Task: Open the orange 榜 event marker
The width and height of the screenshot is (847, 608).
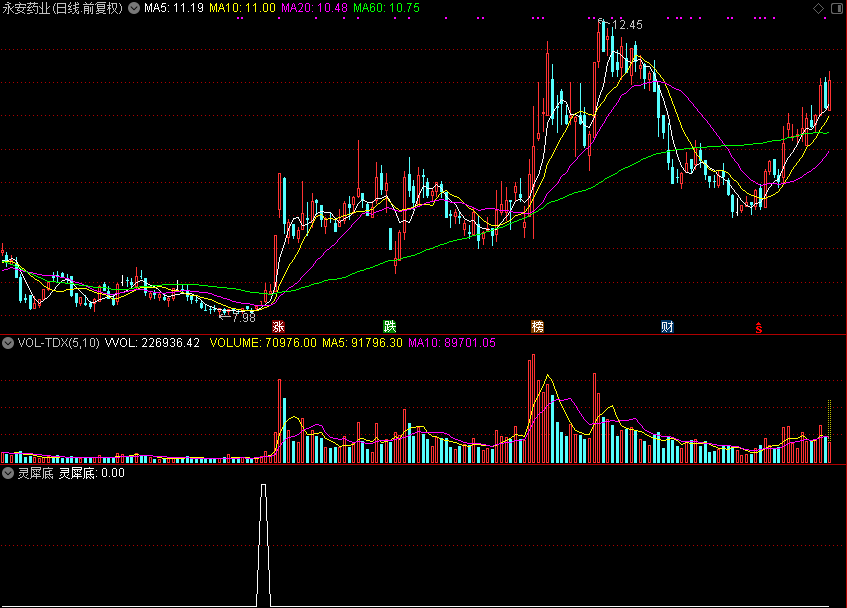Action: point(537,326)
